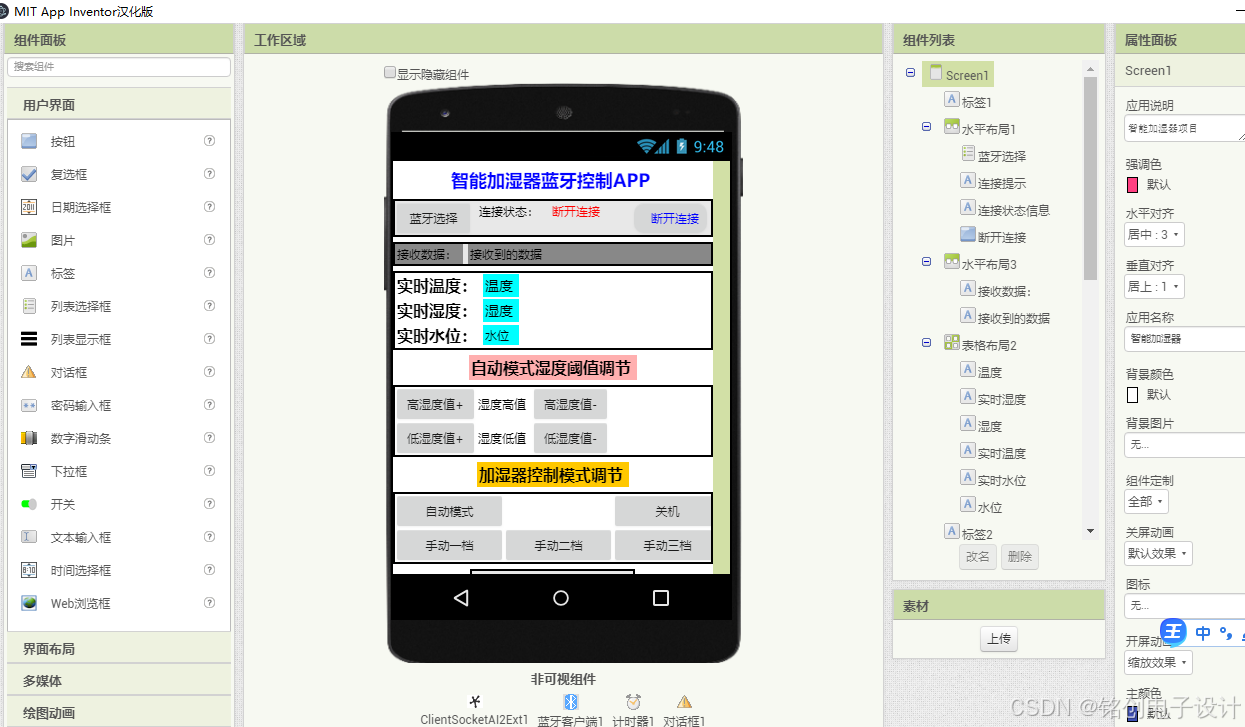Collapse the 表格布局2 tree node
Viewport: 1245px width, 727px height.
click(926, 343)
